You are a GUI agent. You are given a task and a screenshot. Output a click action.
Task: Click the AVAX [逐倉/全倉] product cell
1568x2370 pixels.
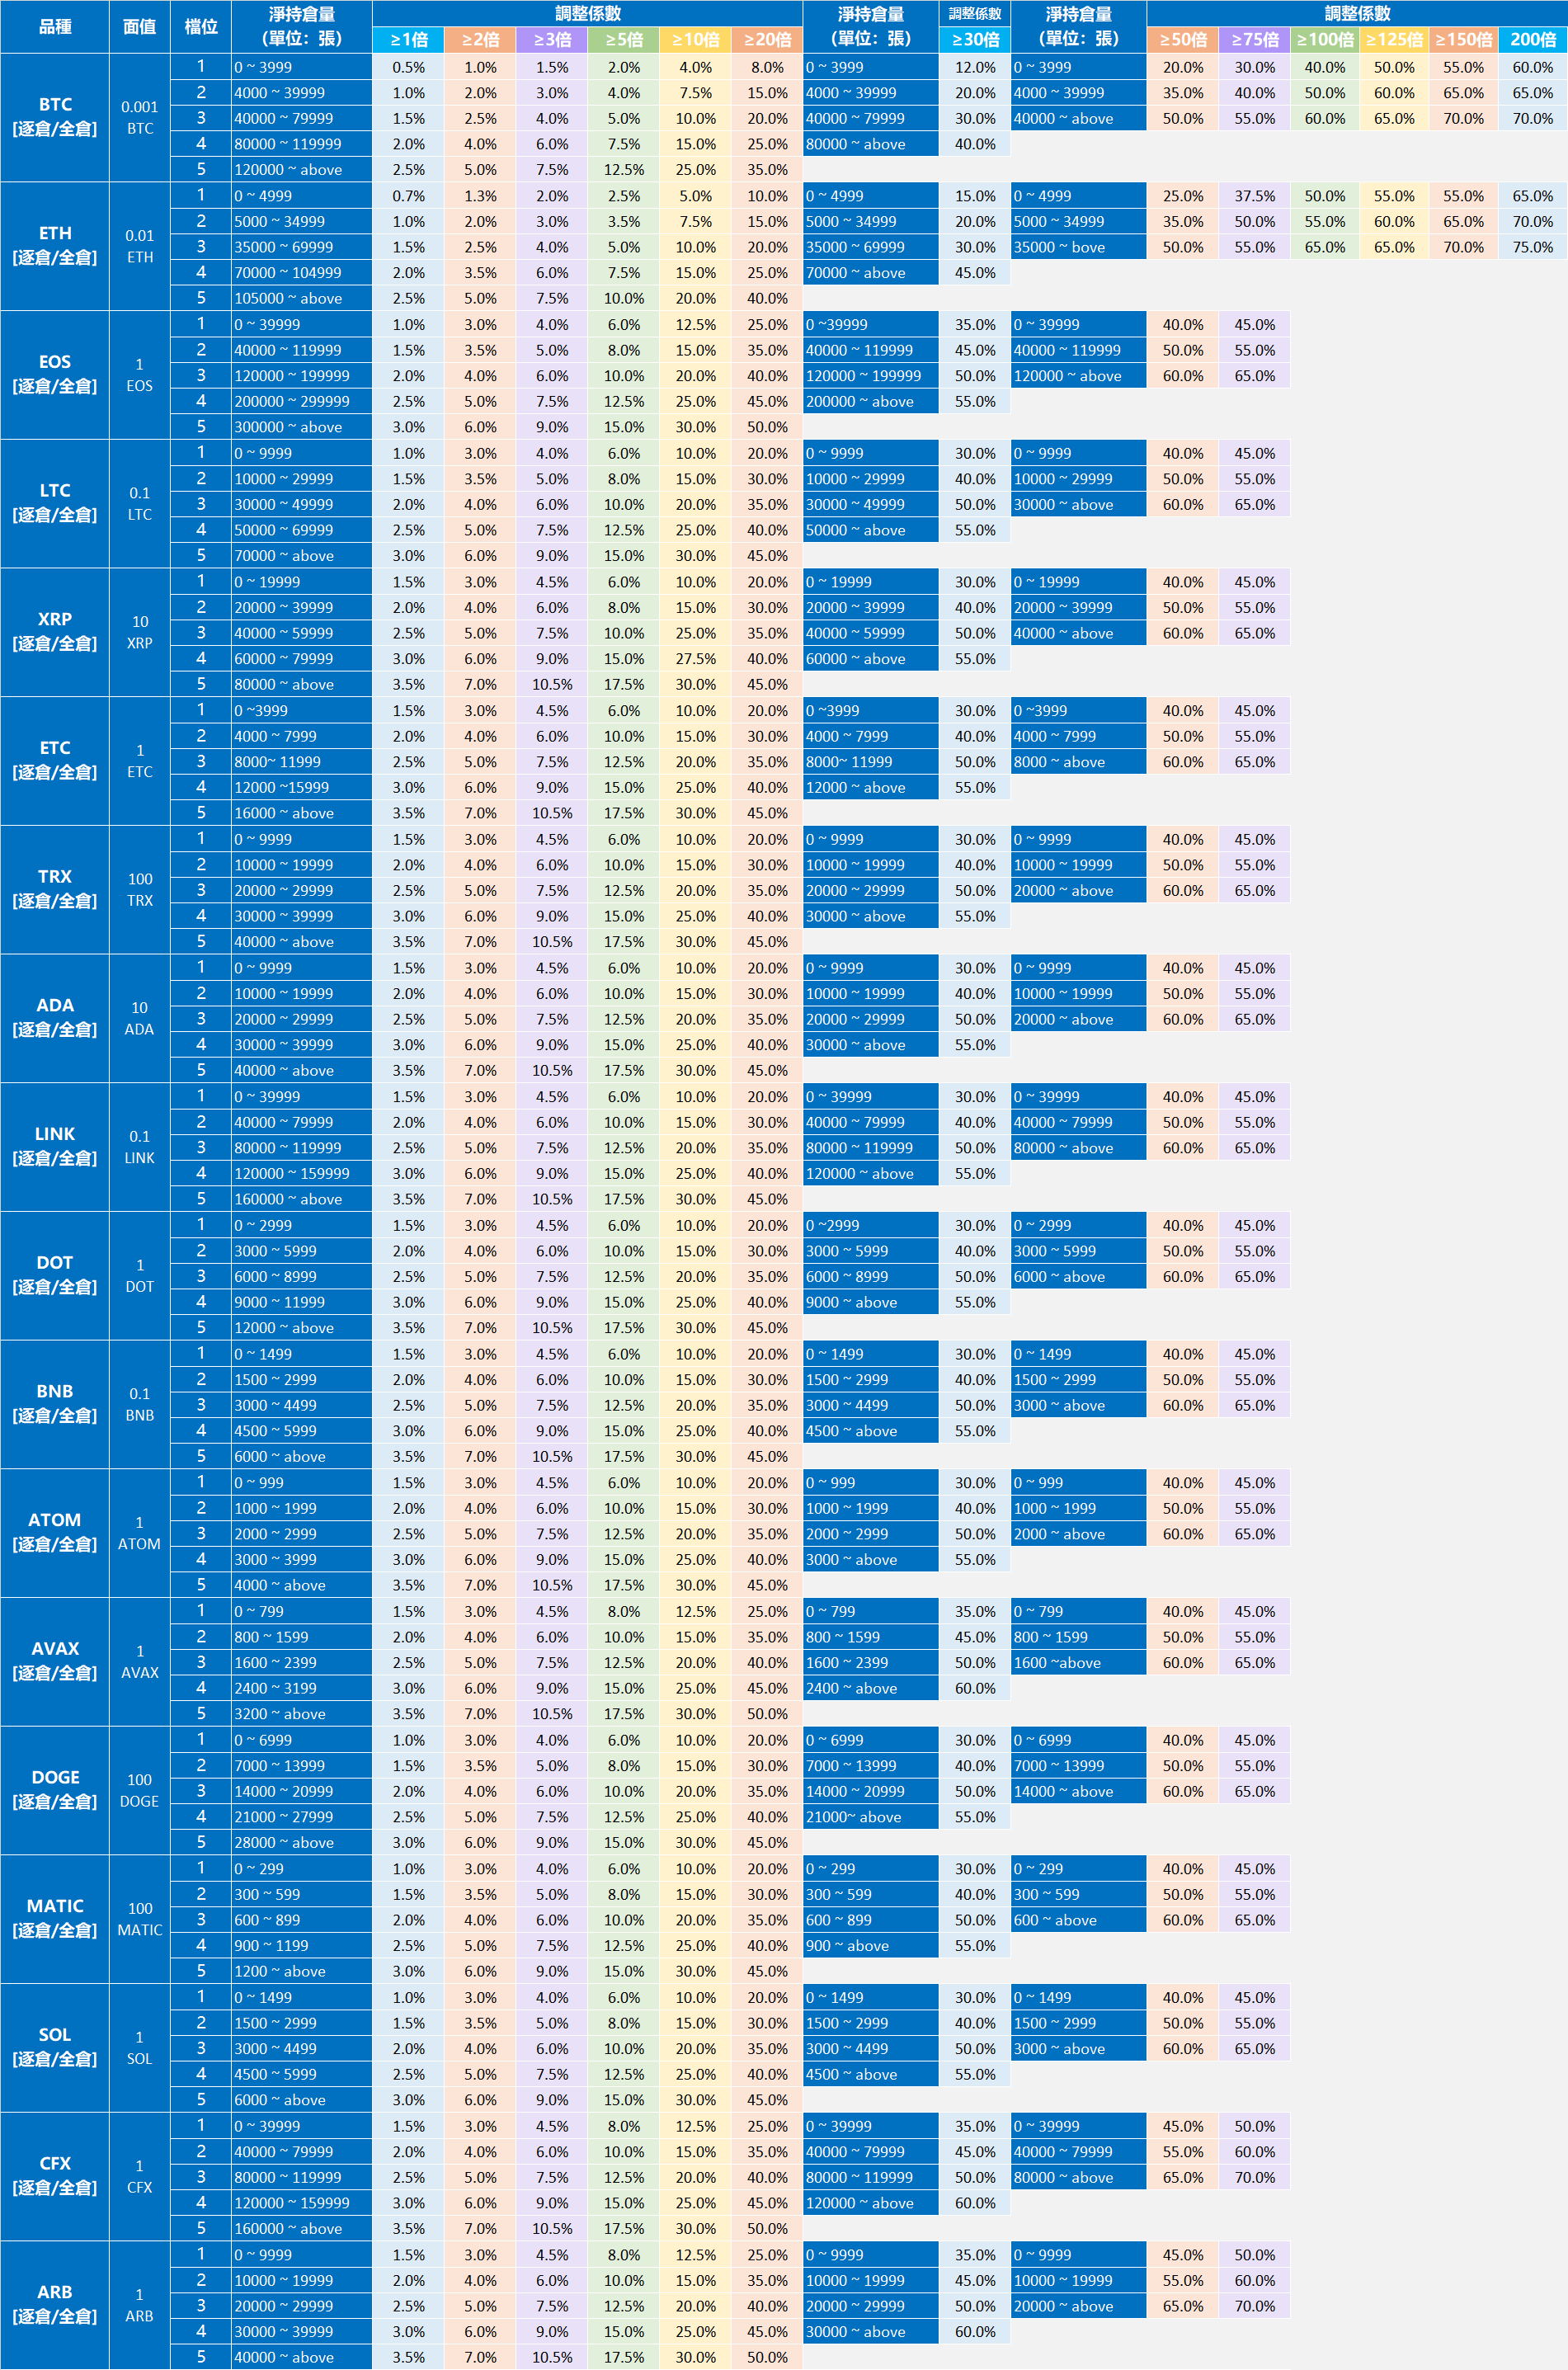click(x=55, y=1661)
